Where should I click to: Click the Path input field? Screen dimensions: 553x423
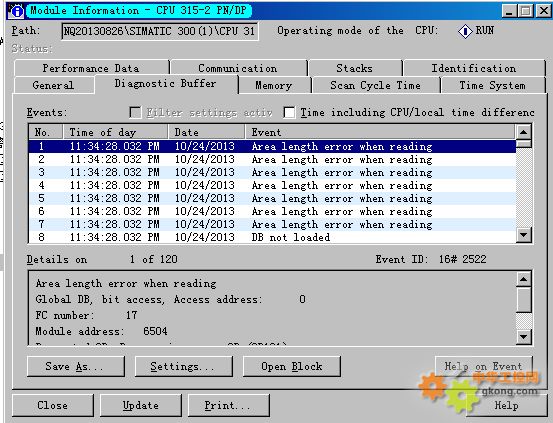click(x=160, y=31)
